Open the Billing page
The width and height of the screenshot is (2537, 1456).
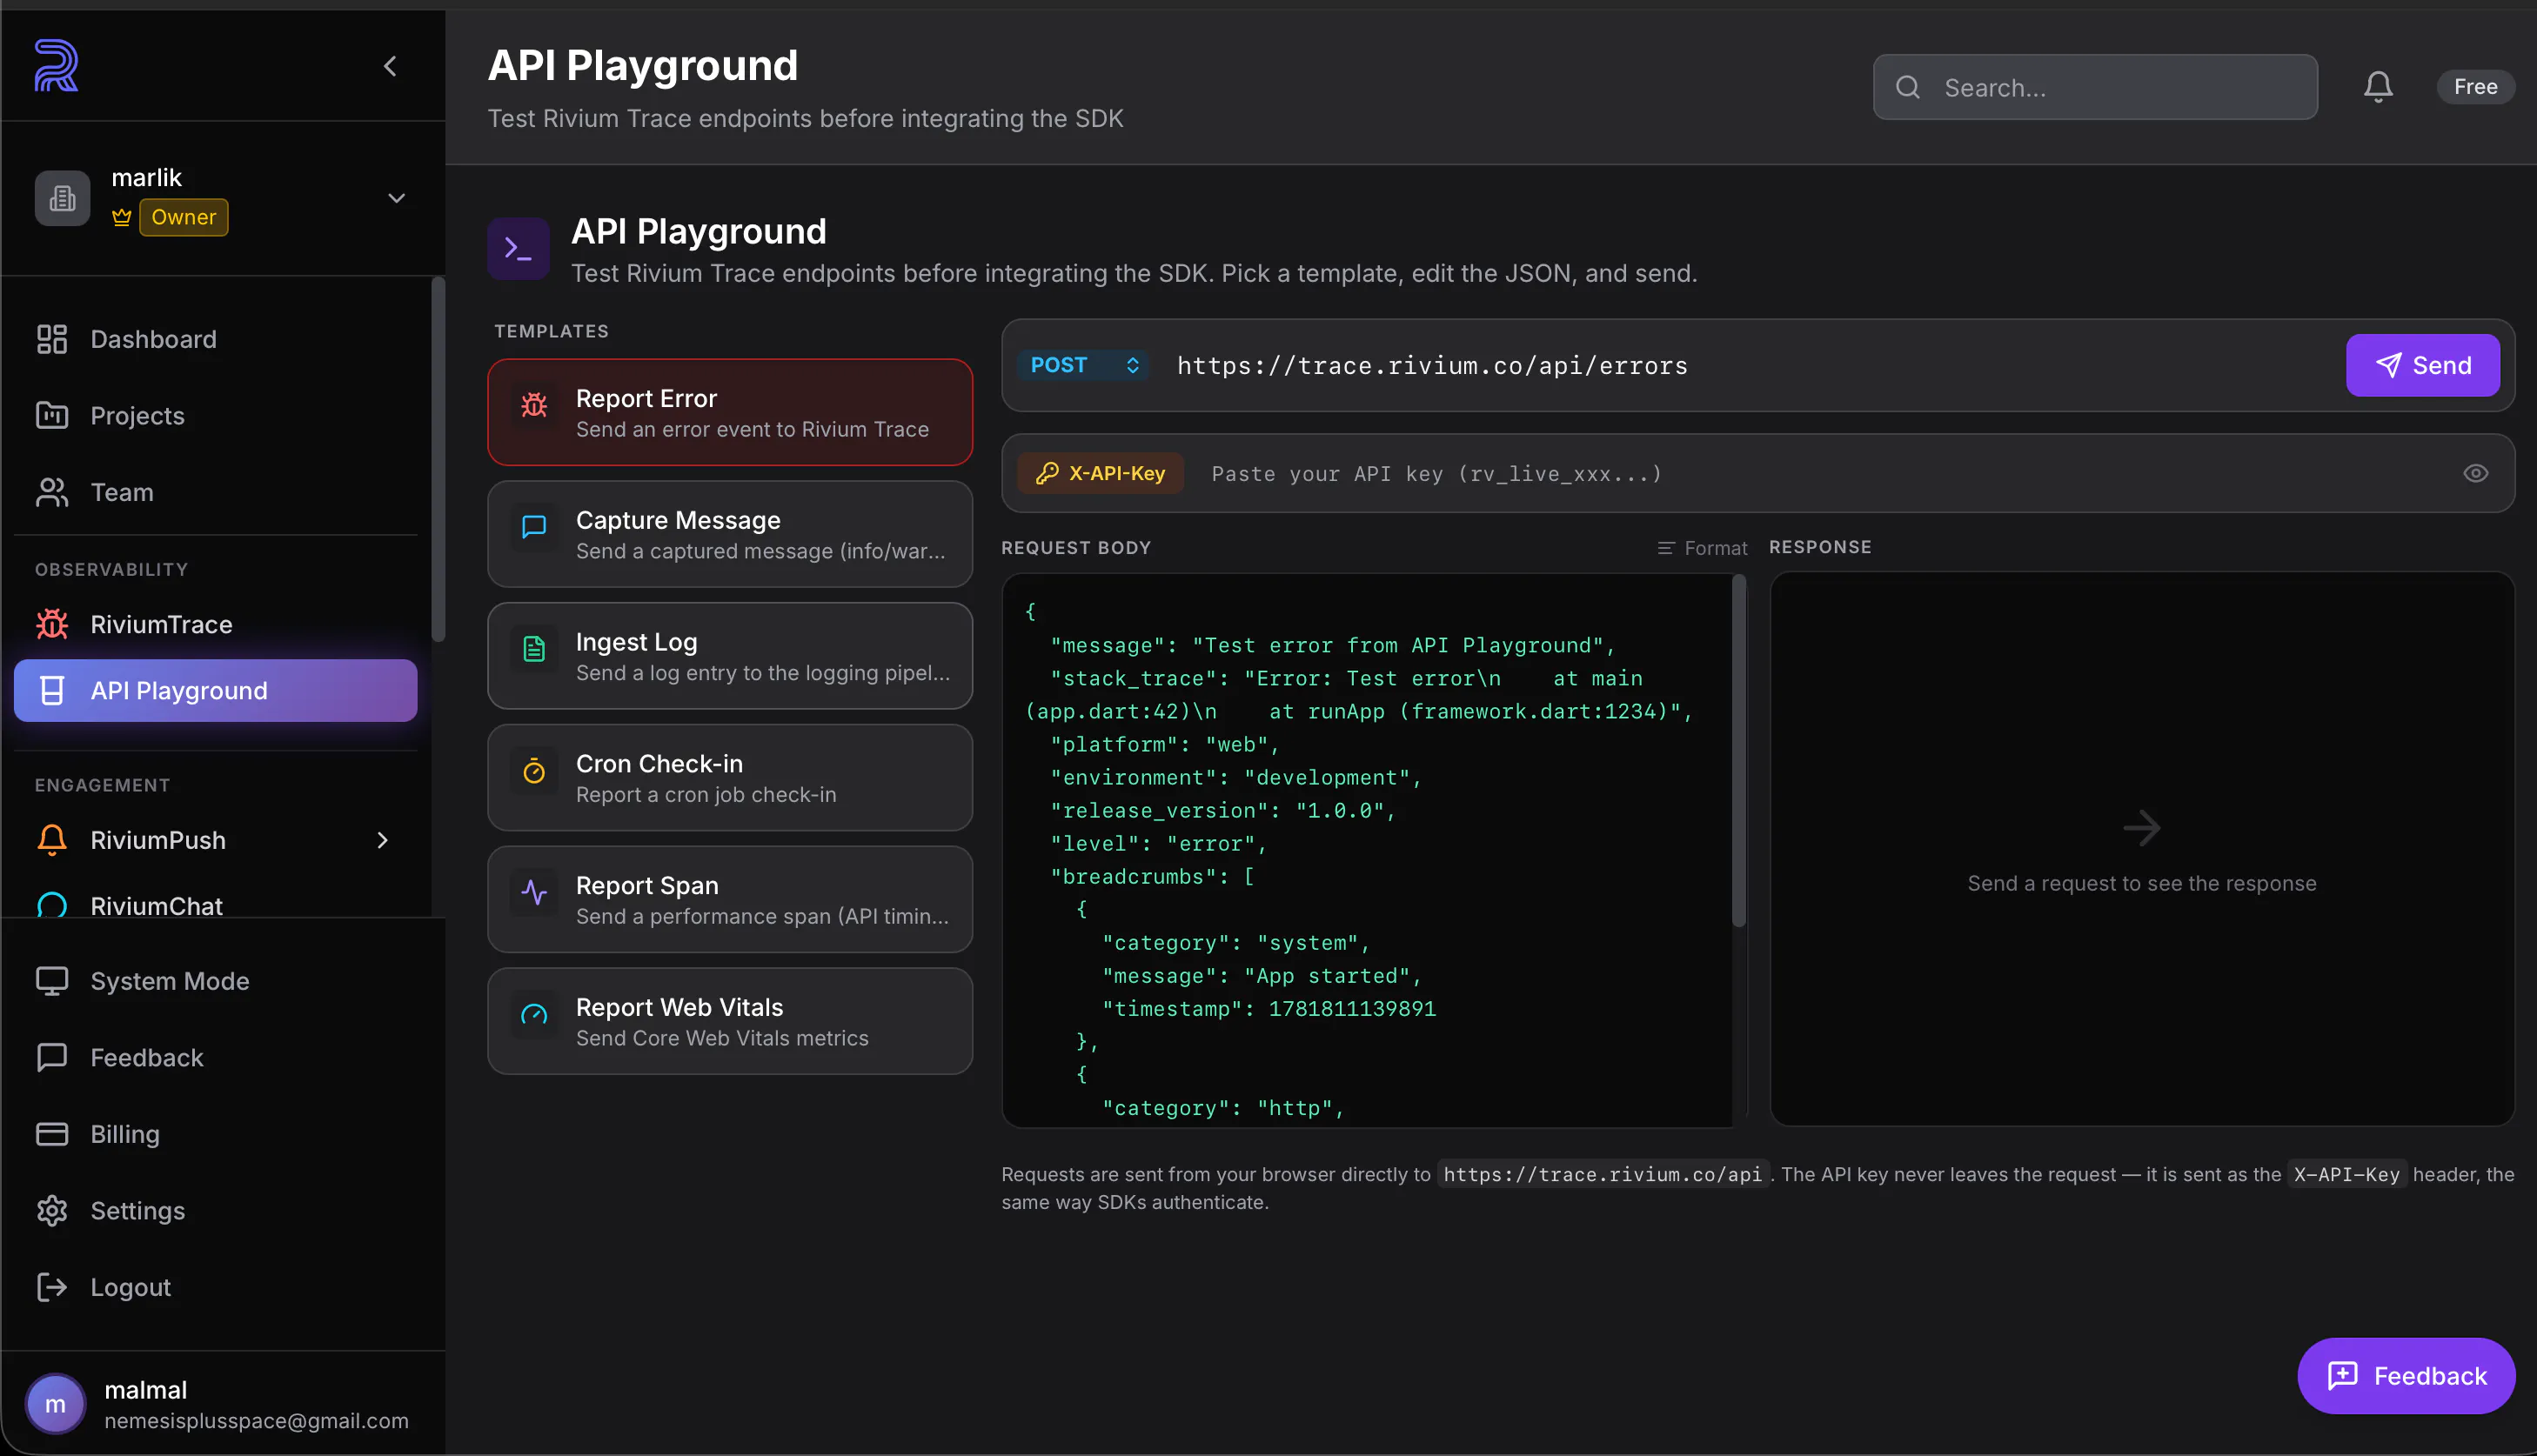(216, 1134)
